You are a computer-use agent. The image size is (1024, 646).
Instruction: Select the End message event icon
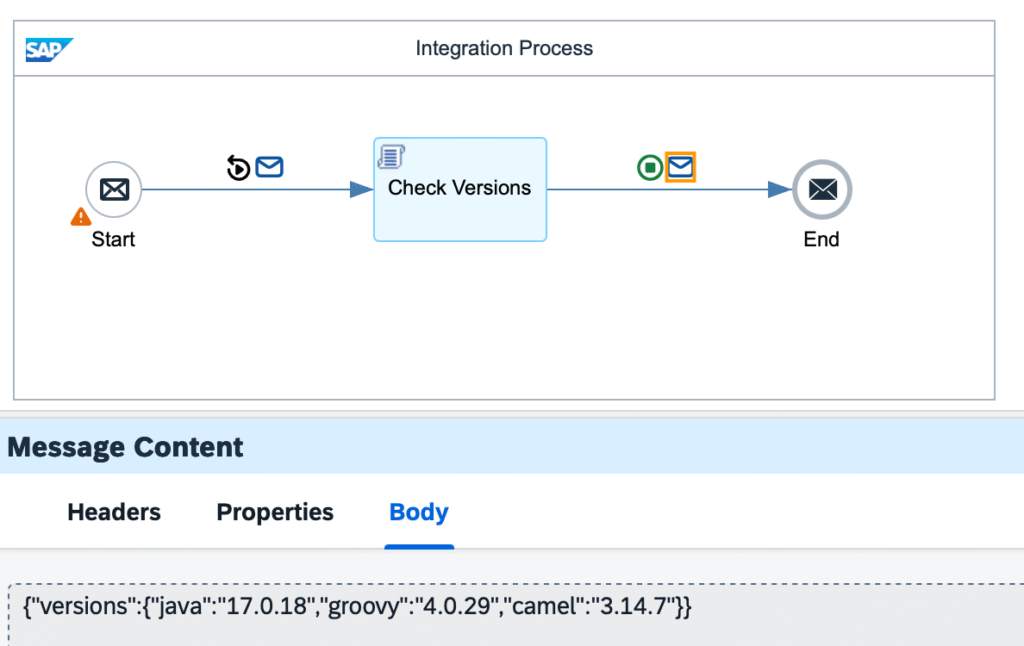coord(822,189)
